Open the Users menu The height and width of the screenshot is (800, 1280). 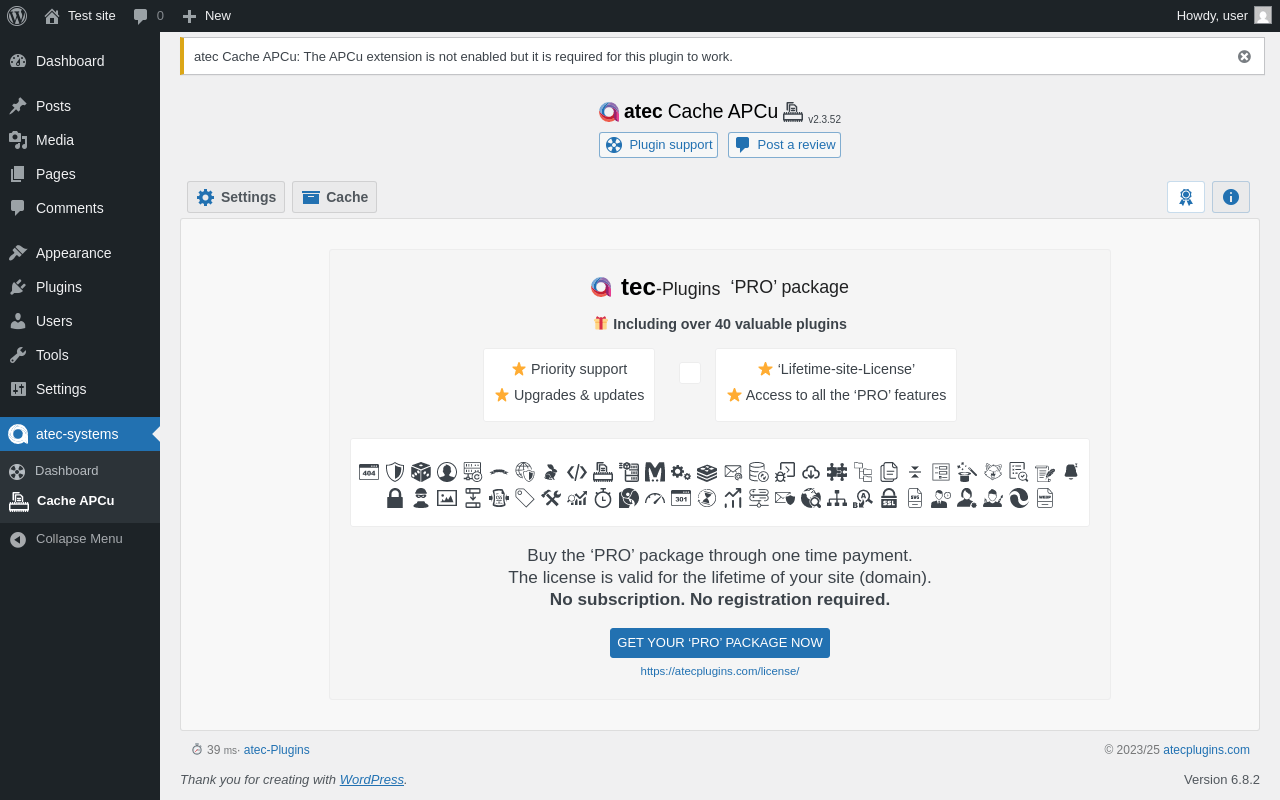80,321
